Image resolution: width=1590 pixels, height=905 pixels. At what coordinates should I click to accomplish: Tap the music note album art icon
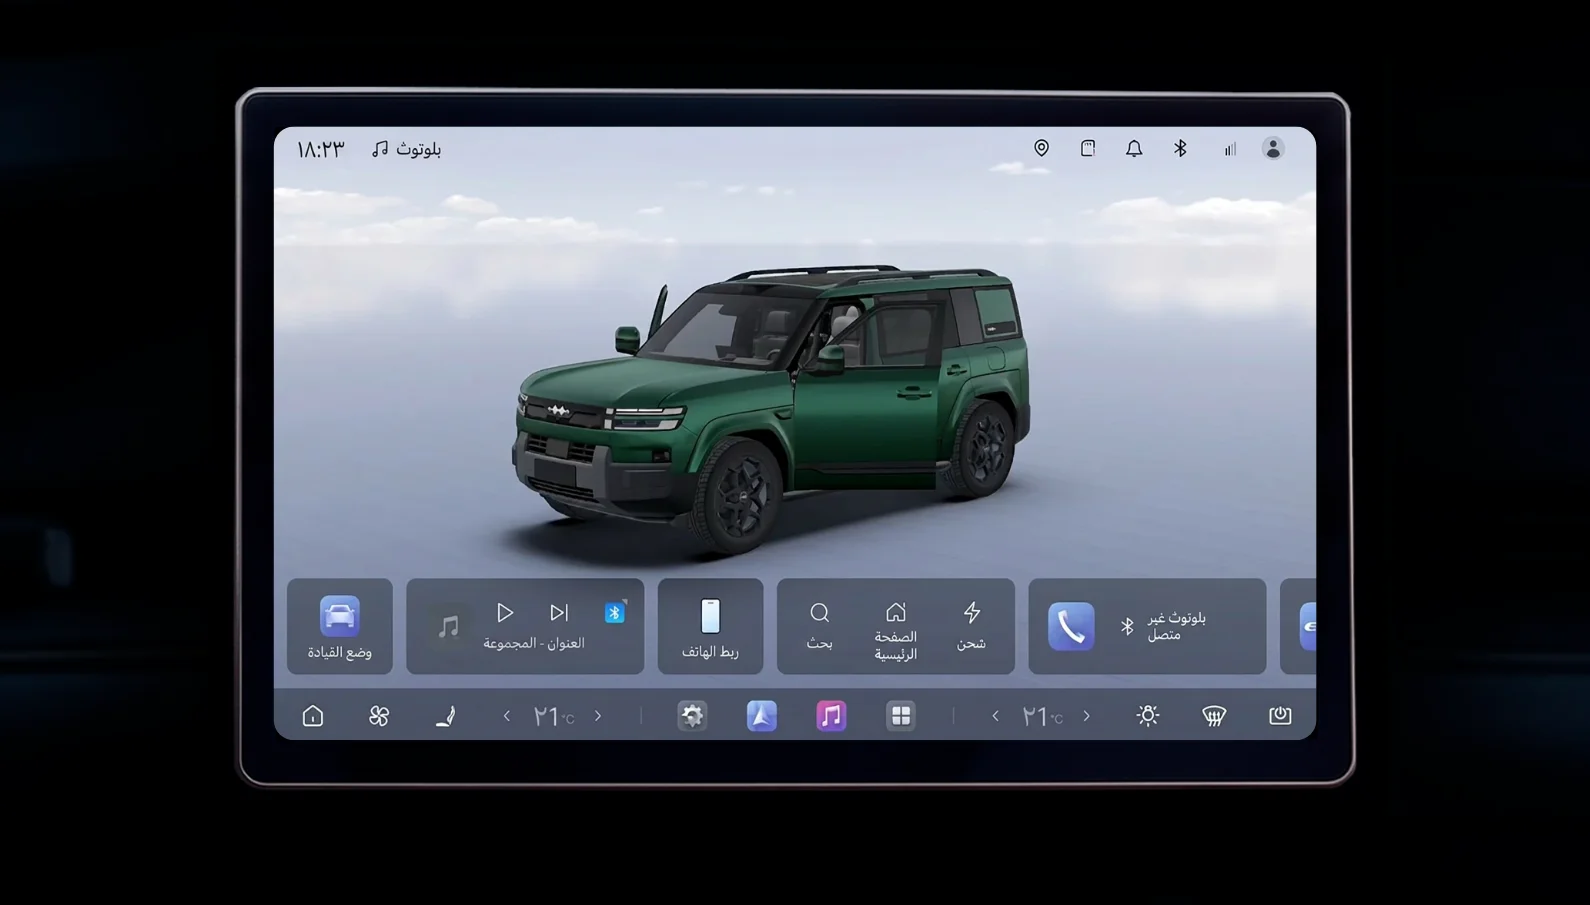pyautogui.click(x=448, y=627)
